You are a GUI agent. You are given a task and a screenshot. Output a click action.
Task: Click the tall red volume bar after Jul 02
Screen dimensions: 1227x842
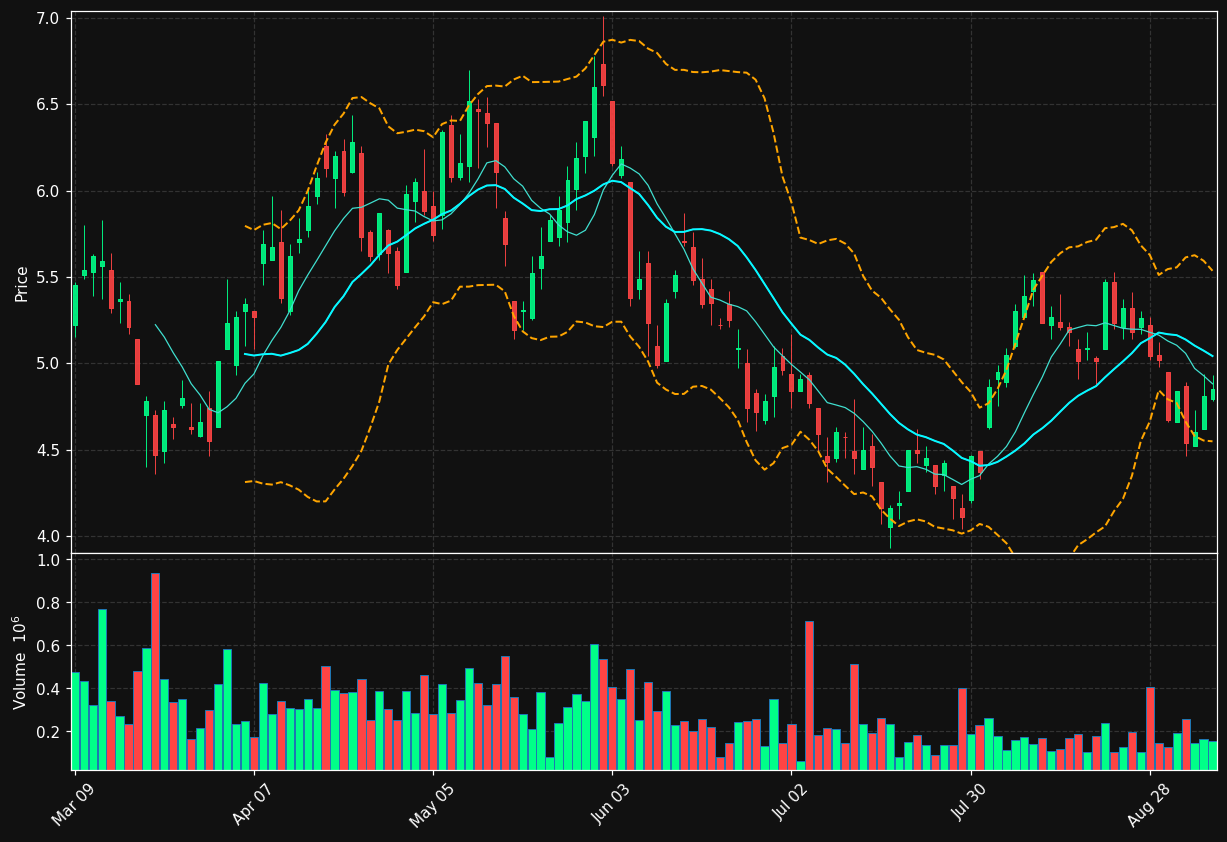click(809, 696)
